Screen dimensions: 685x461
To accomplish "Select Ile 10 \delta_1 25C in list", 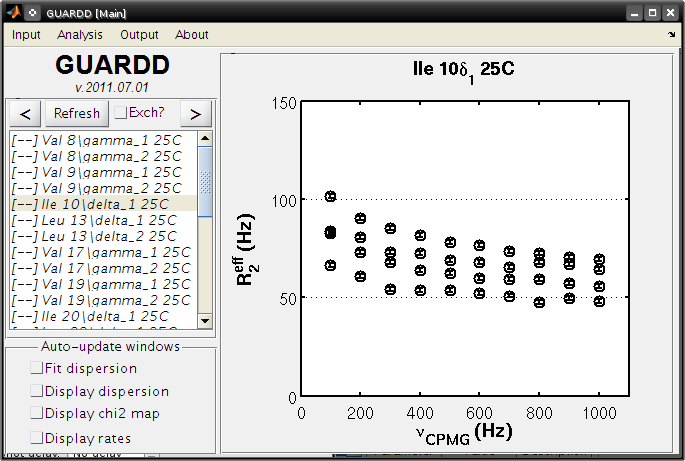I will [x=104, y=204].
